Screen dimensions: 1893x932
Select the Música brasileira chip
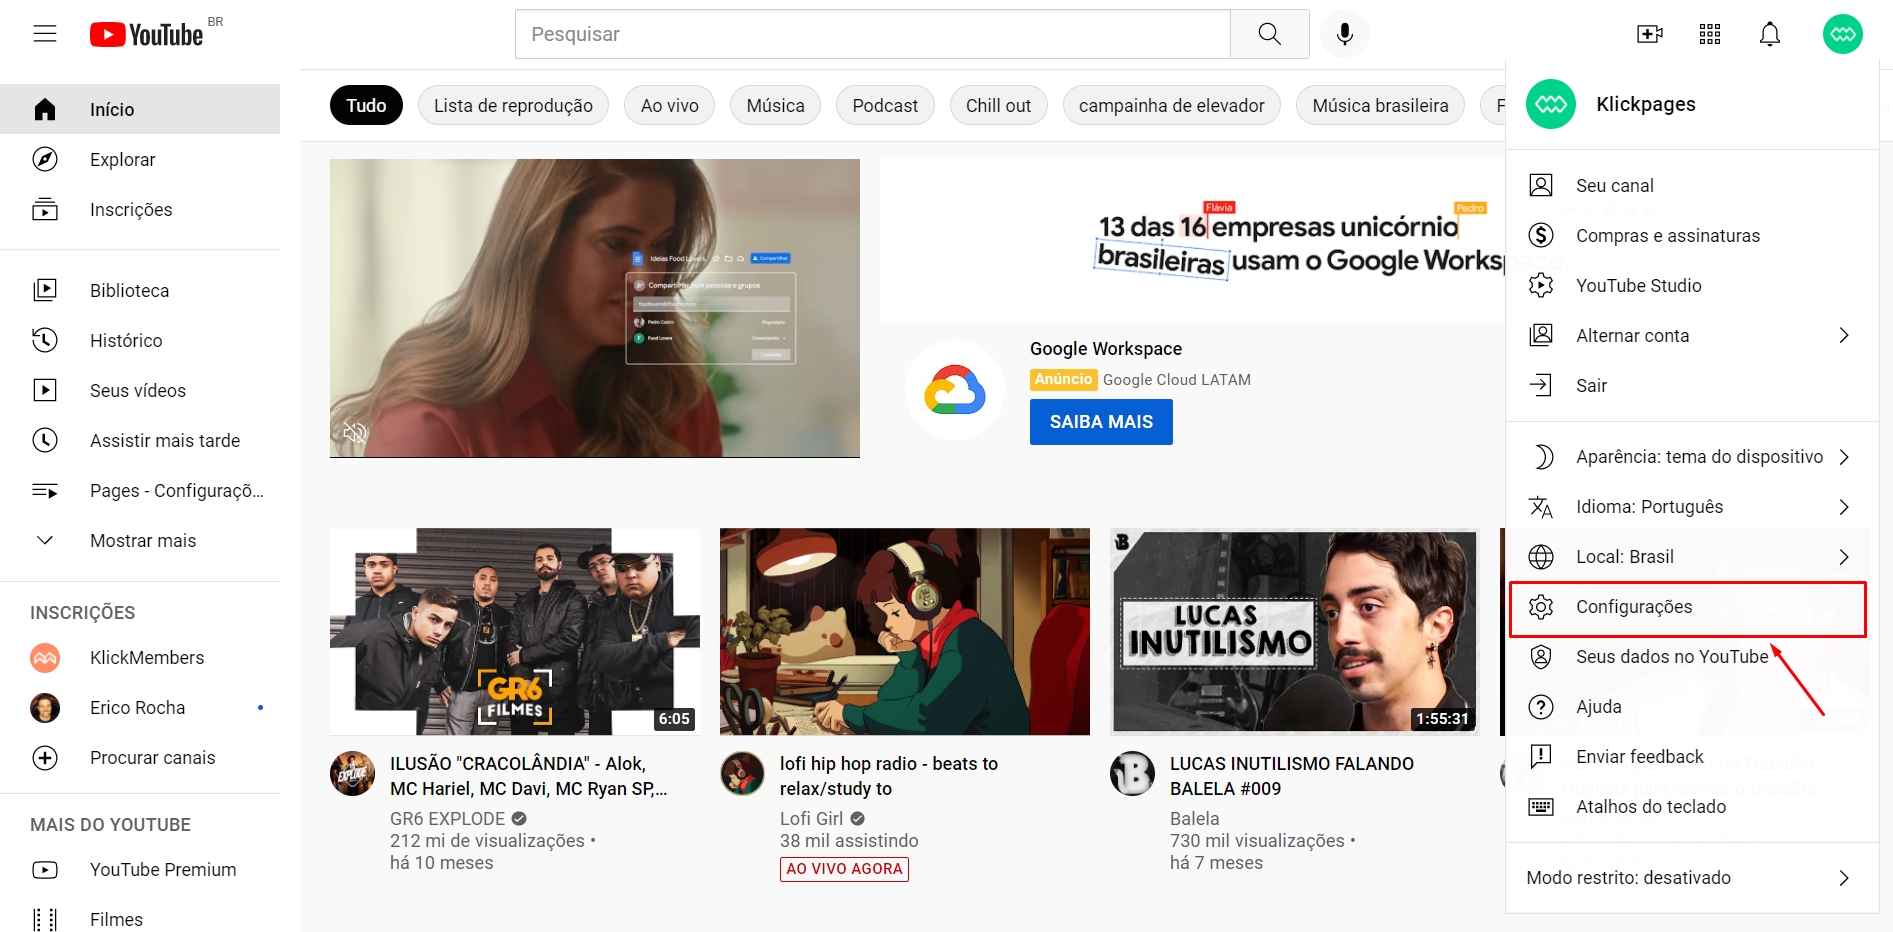click(1380, 105)
